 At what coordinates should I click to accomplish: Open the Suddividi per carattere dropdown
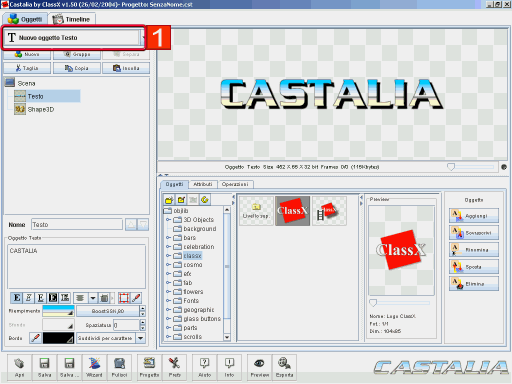coord(141,338)
